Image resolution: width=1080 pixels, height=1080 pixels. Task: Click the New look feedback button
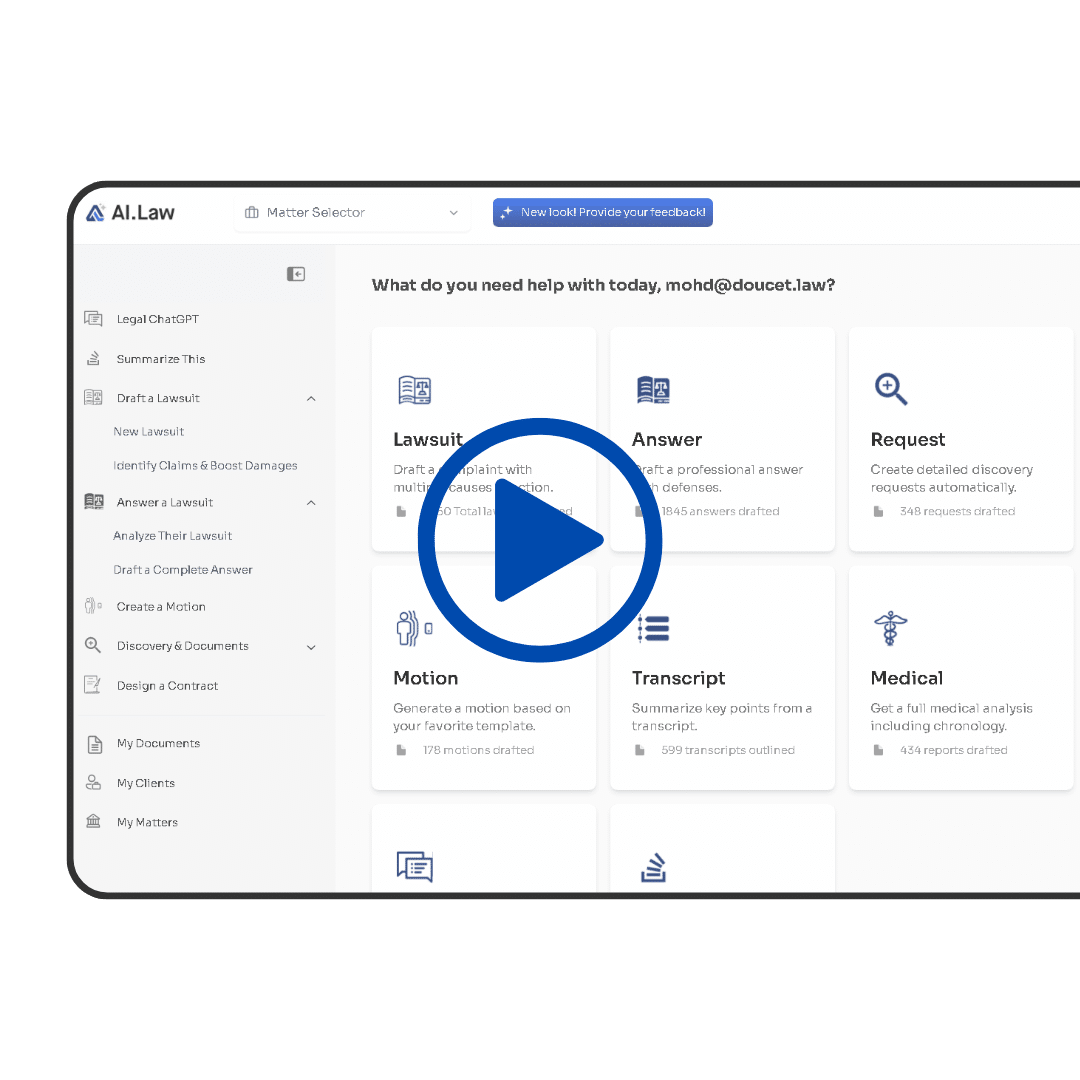(602, 212)
